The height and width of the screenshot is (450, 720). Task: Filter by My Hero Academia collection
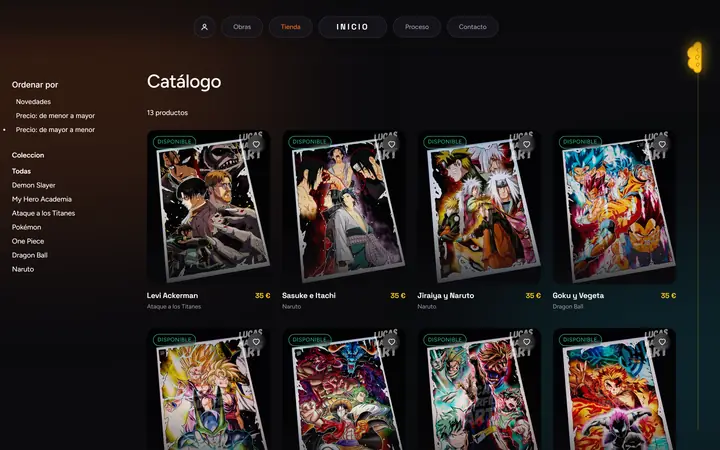click(42, 199)
